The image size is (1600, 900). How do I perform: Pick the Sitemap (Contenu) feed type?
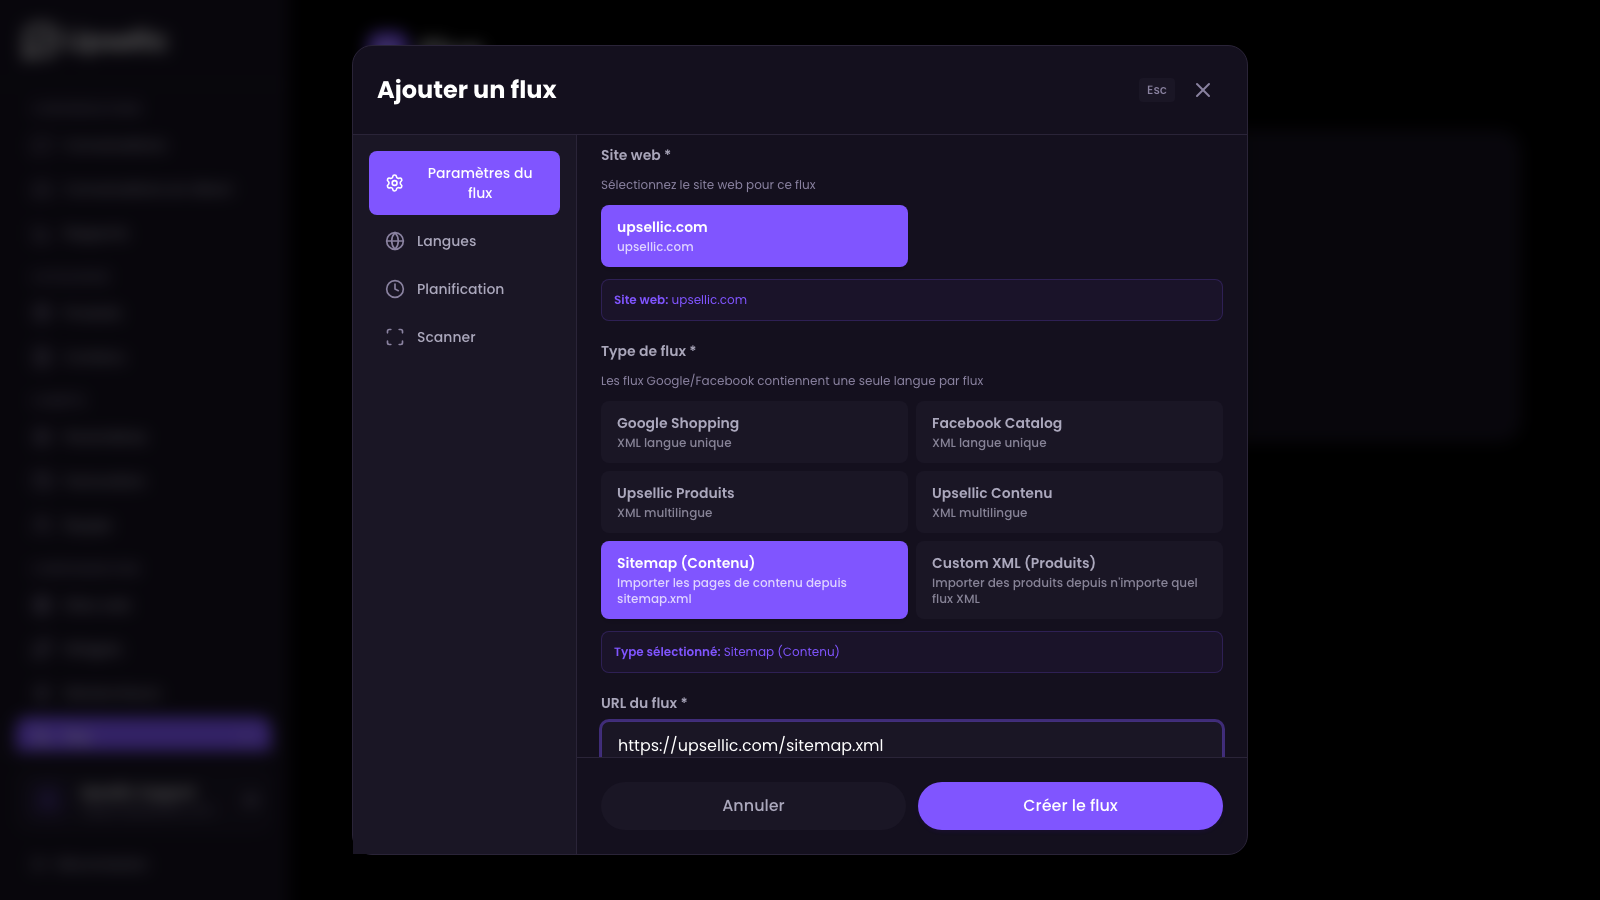[754, 580]
